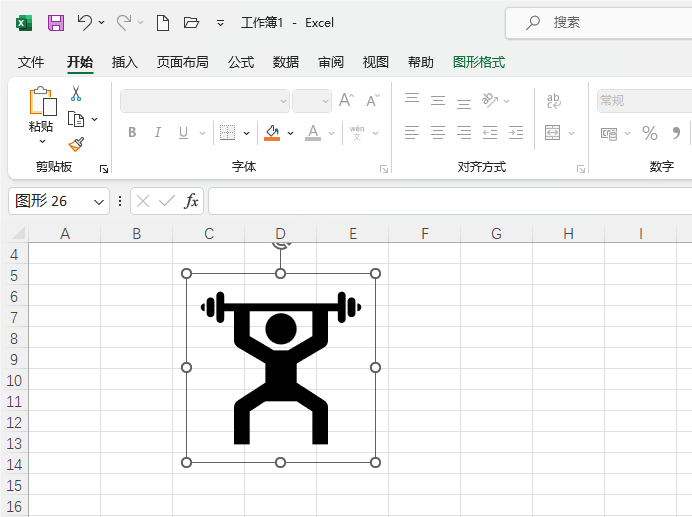Click the Percent Style icon
Viewport: 692px width, 517px height.
click(x=650, y=133)
